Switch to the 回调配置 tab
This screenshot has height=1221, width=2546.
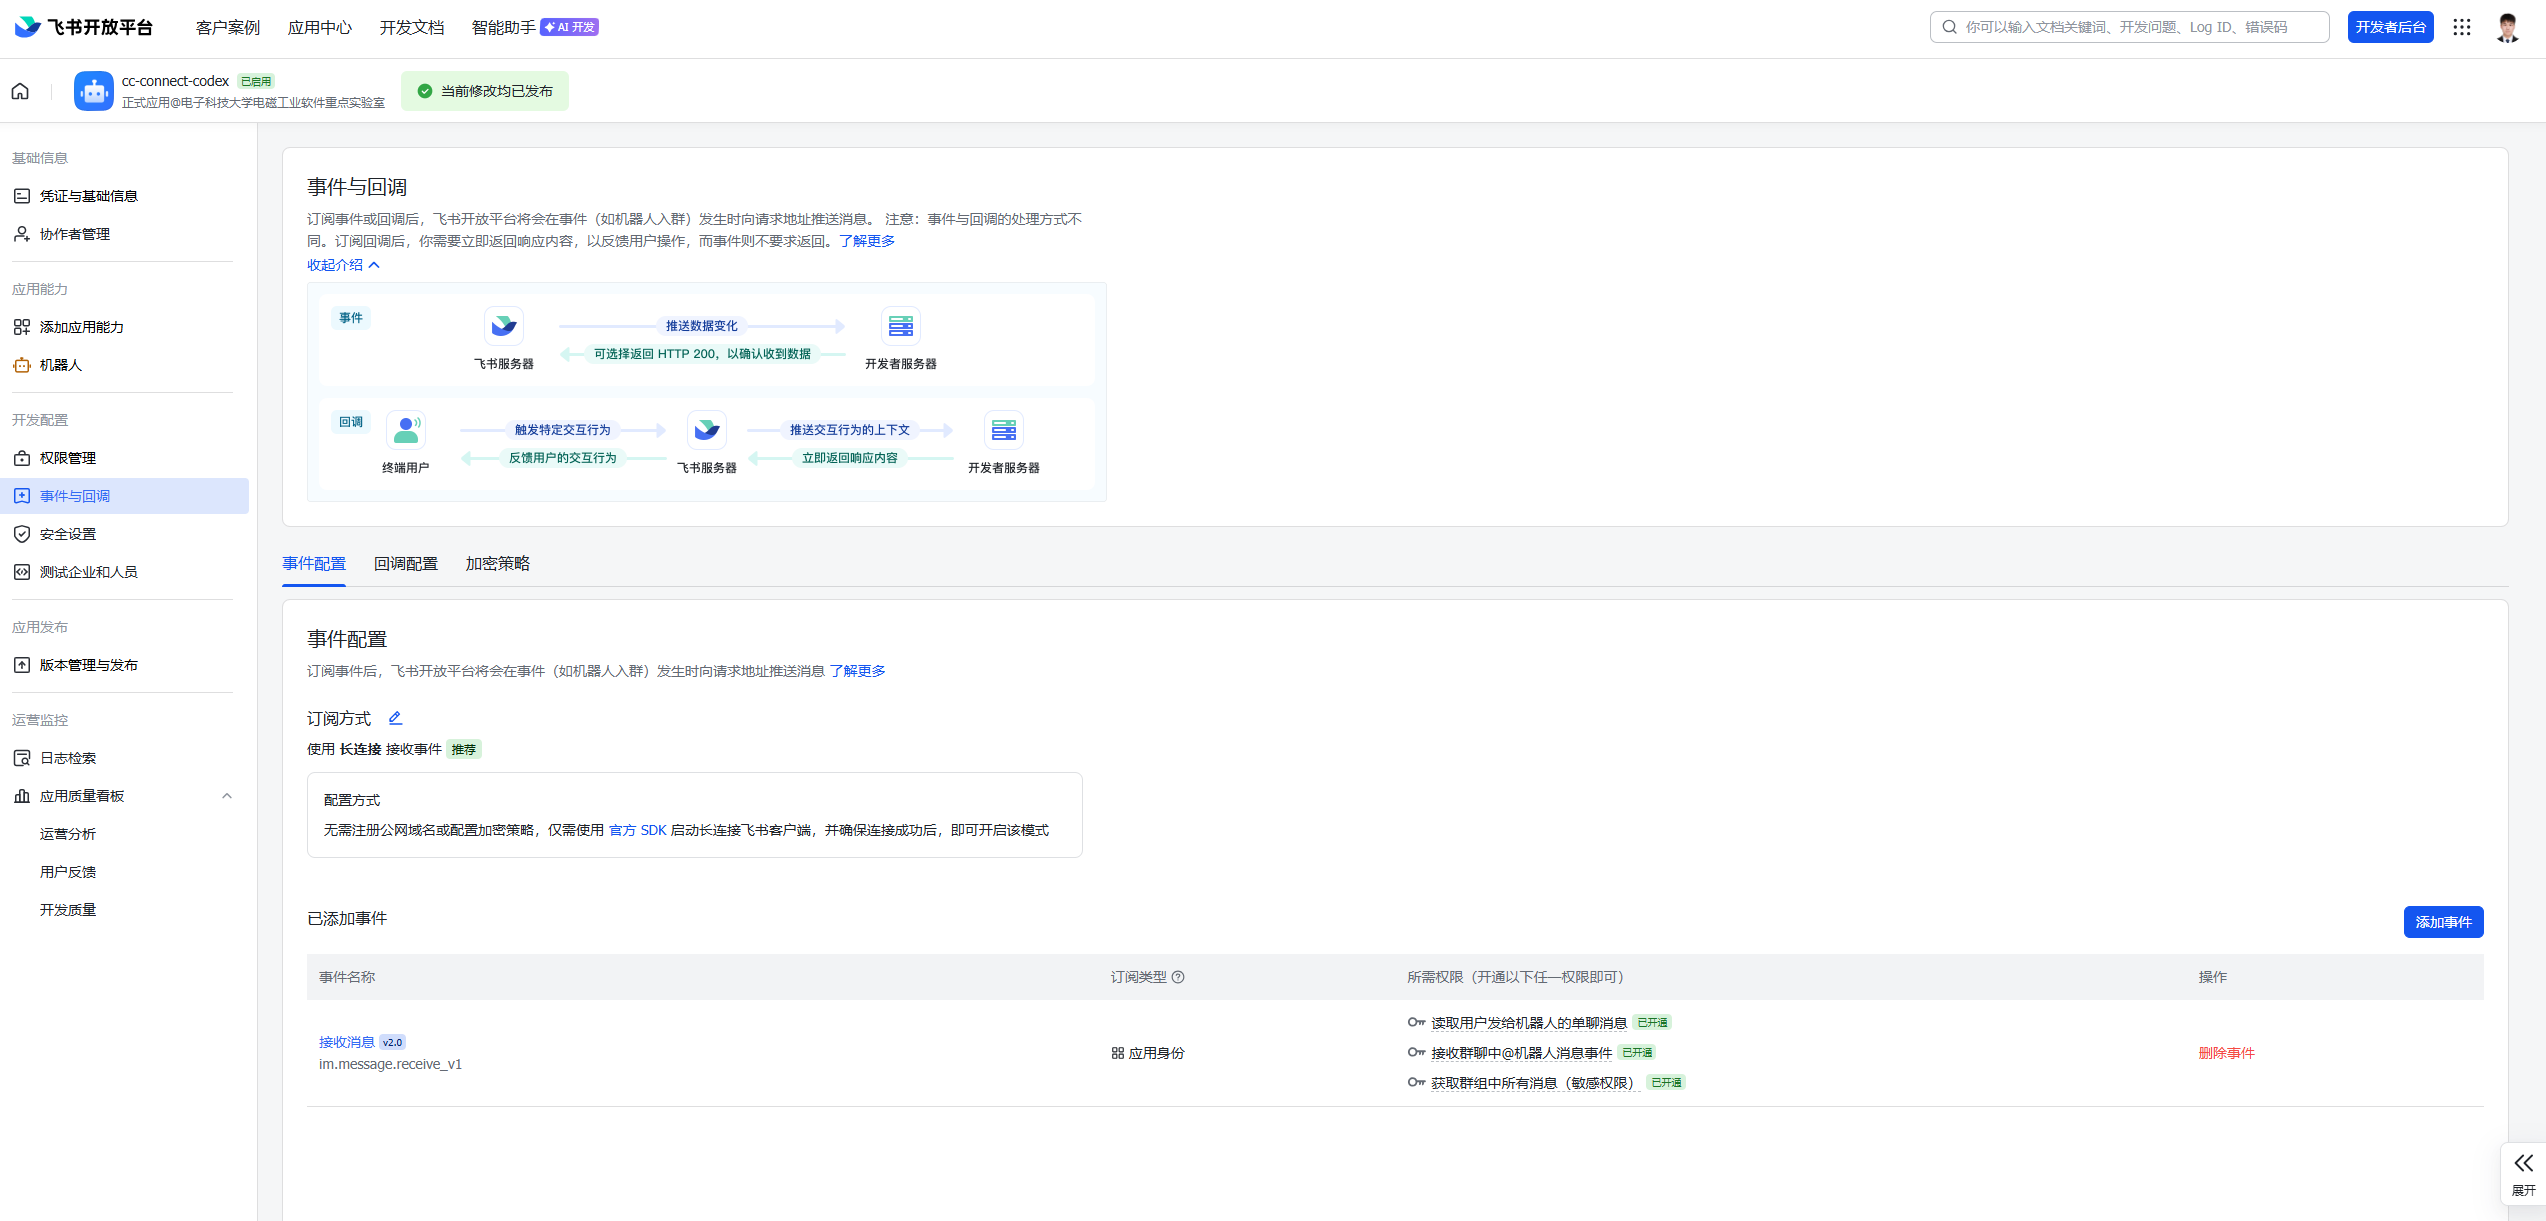(405, 564)
